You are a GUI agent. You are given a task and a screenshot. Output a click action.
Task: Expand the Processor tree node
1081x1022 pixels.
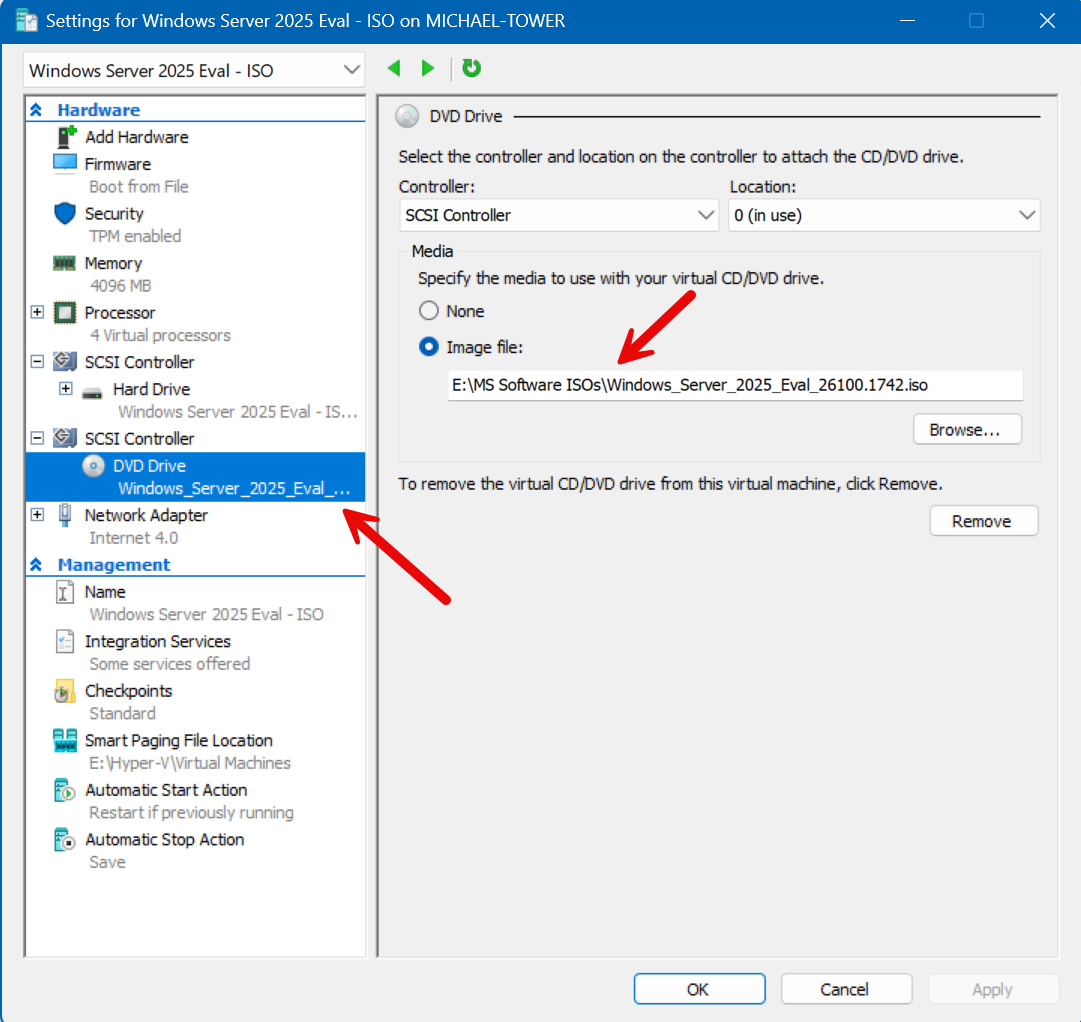(x=36, y=312)
